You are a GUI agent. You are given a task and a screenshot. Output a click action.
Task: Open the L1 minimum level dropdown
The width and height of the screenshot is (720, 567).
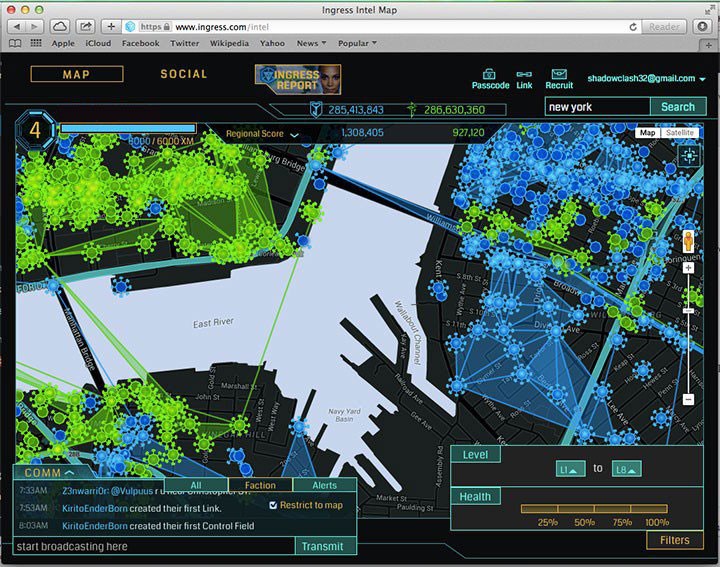coord(570,469)
